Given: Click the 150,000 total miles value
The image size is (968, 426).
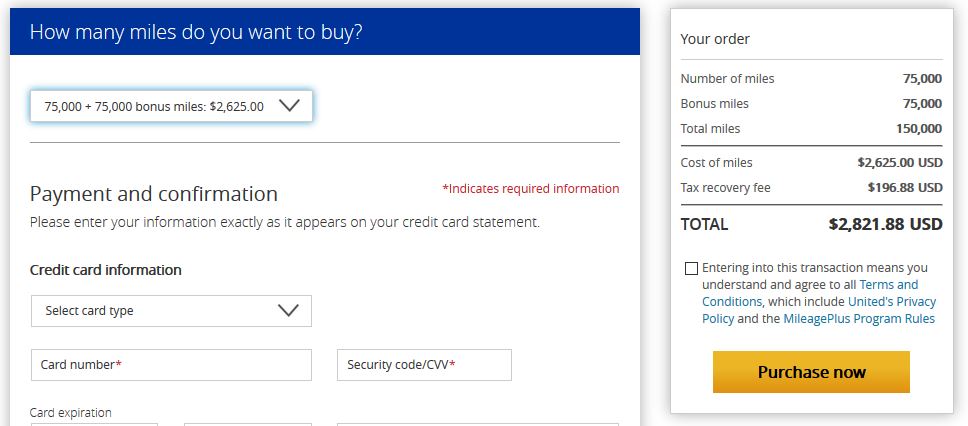Looking at the screenshot, I should point(918,129).
